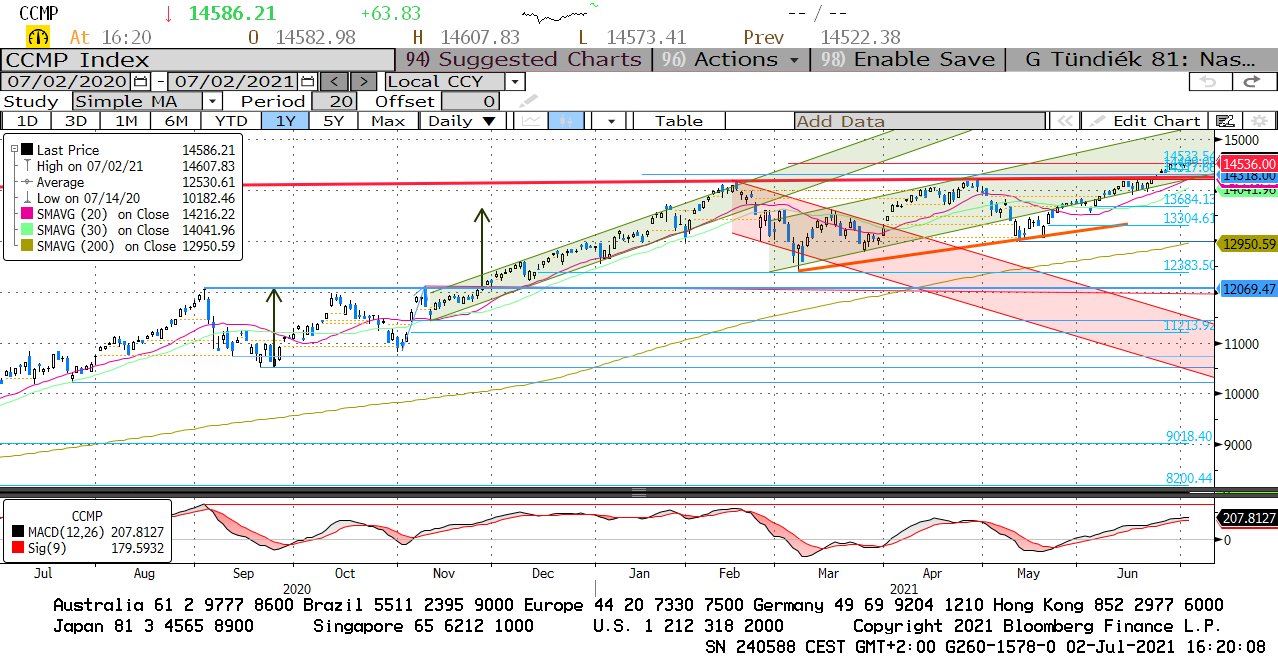Screen dimensions: 1278x670
Task: Click the 12069.47 blue price axis label
Action: coord(1249,289)
